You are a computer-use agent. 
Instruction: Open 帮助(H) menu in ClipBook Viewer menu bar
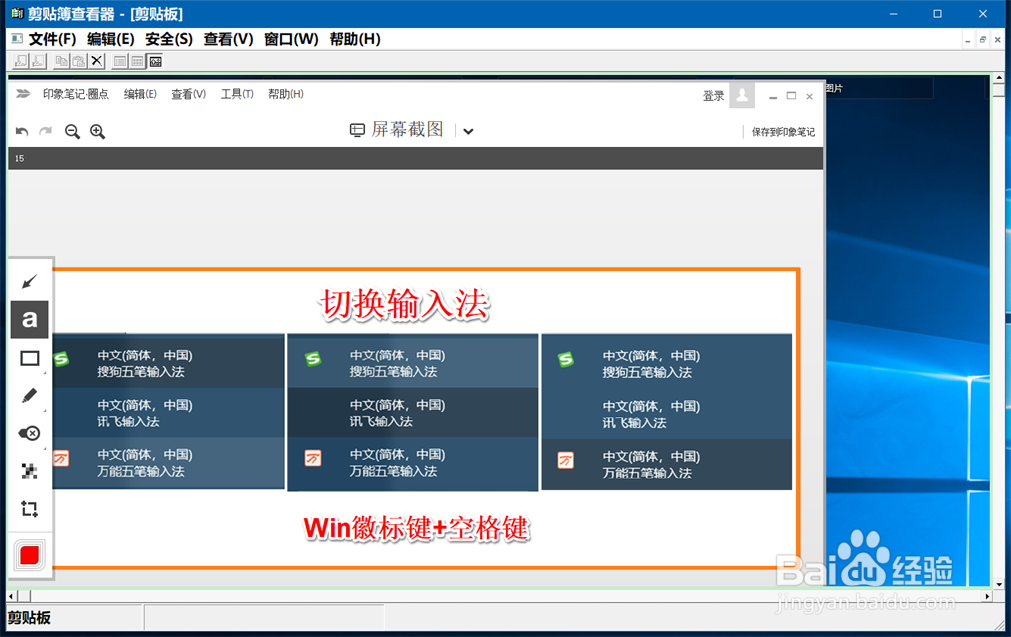(355, 39)
